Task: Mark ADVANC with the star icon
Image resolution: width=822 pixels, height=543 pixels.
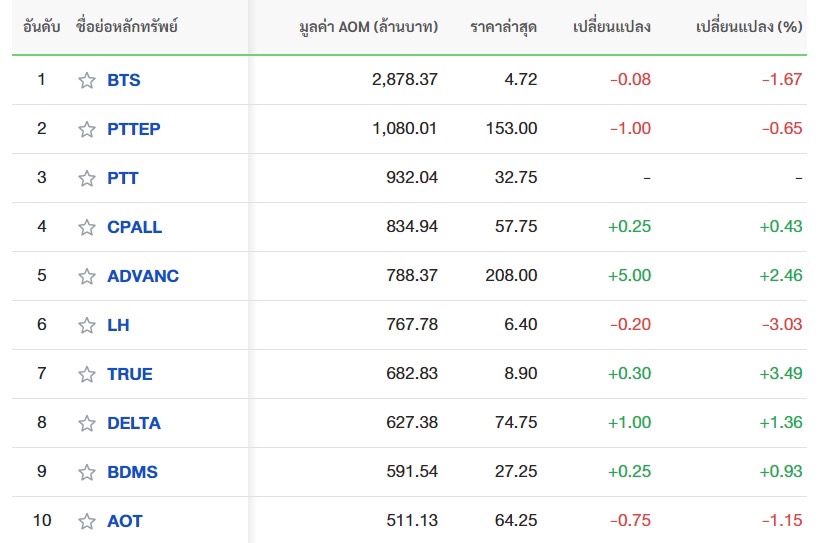Action: pyautogui.click(x=87, y=276)
